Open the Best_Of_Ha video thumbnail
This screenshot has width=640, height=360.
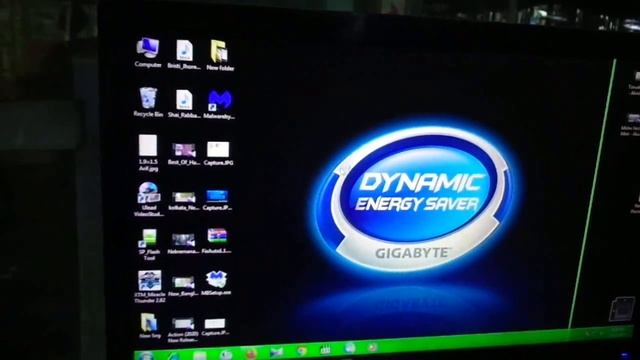184,153
